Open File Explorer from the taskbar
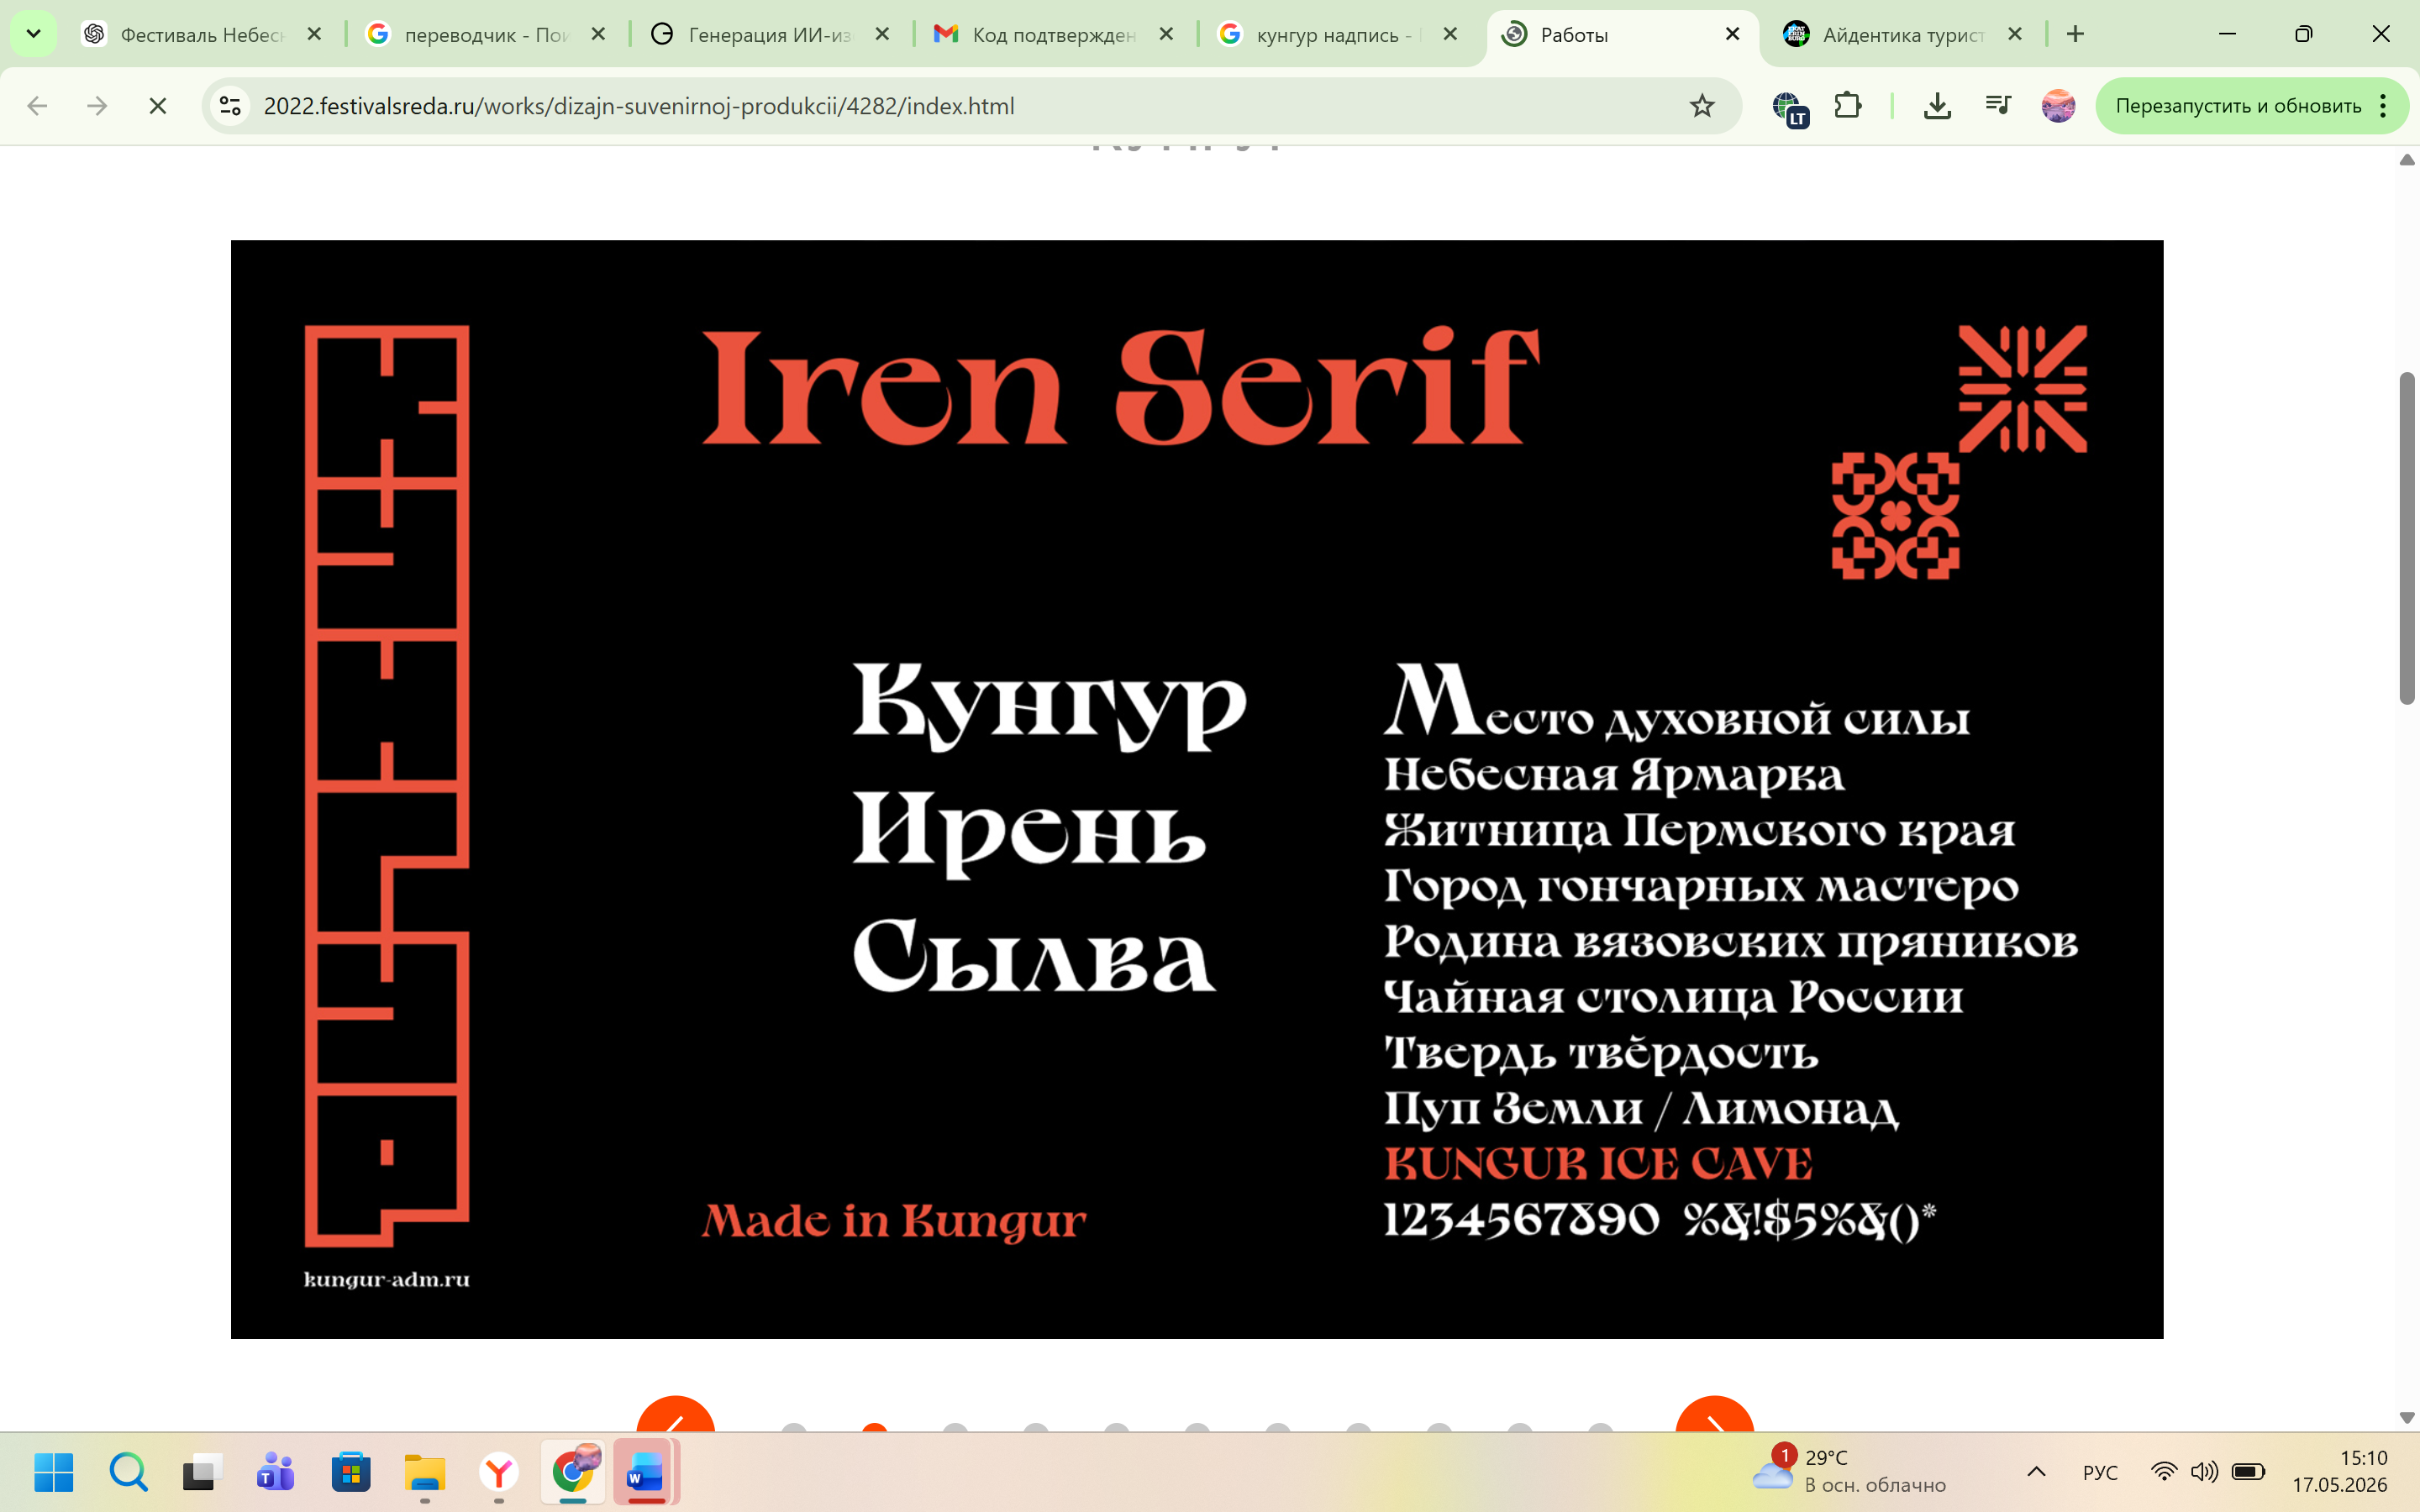 pos(425,1472)
